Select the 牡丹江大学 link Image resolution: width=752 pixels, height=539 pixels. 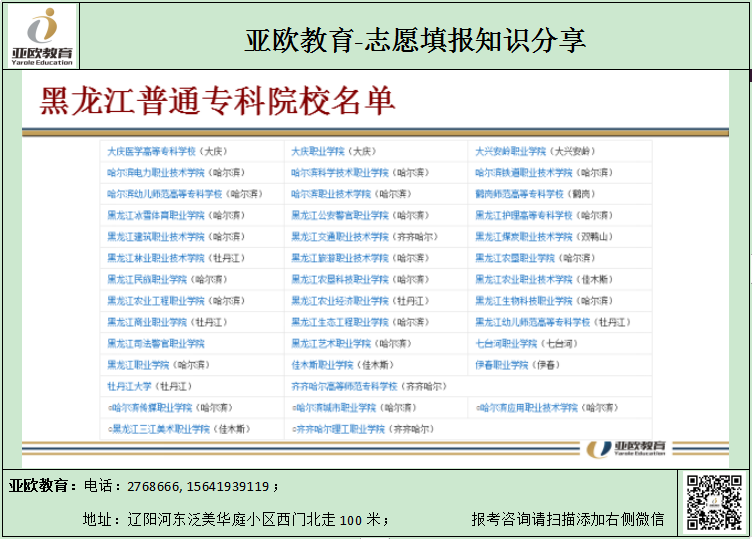(129, 387)
